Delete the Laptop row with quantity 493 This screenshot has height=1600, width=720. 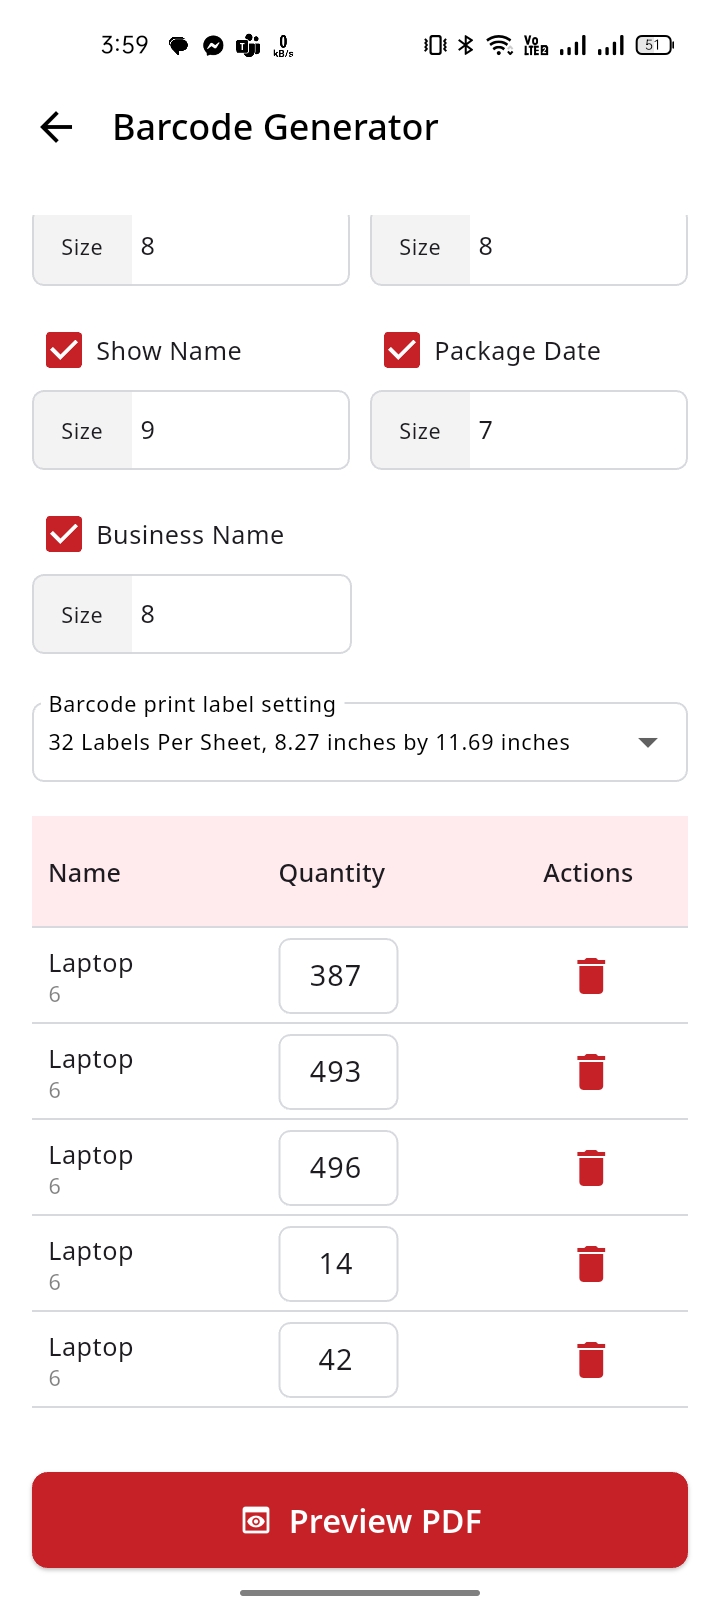pos(591,1072)
